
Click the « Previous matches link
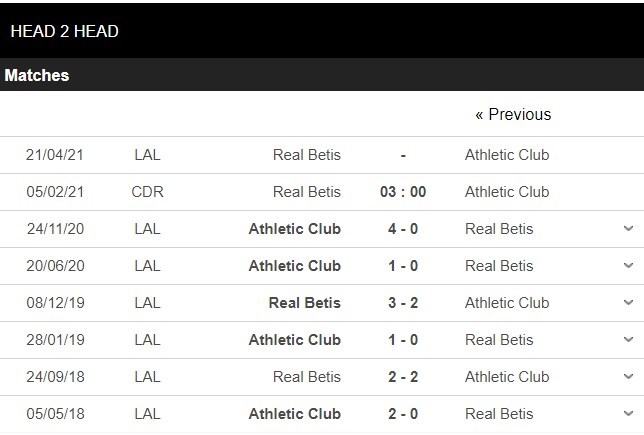pyautogui.click(x=513, y=114)
